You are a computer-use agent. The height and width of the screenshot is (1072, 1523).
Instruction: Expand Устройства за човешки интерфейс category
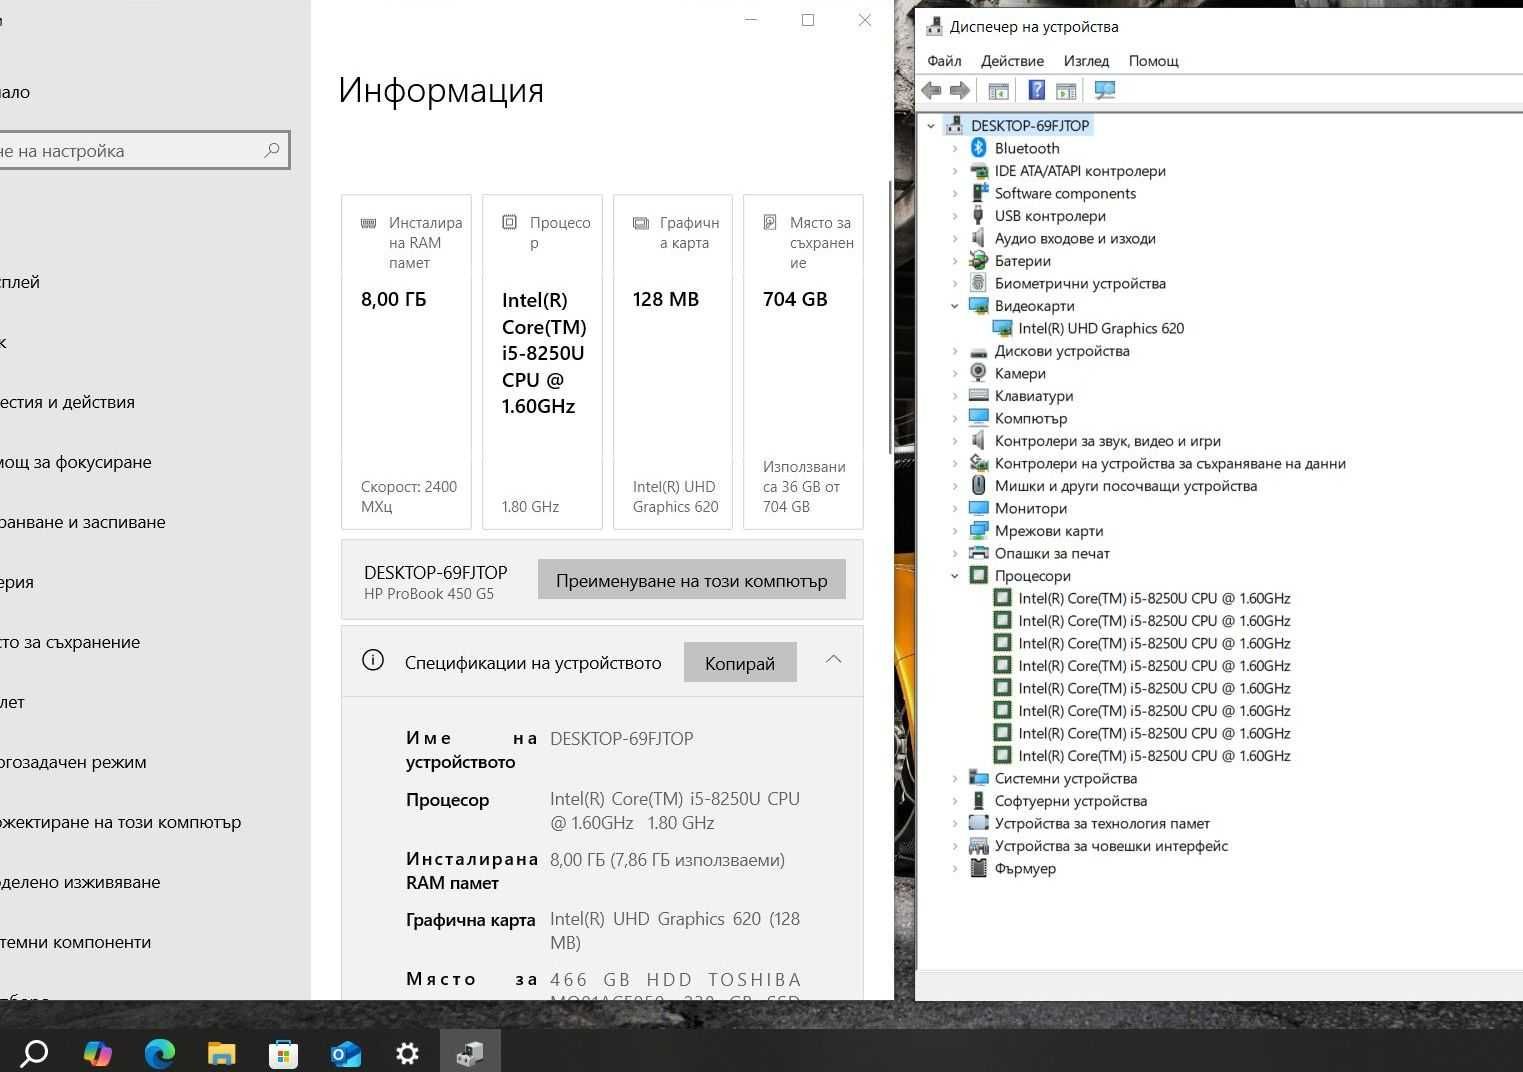coord(955,846)
